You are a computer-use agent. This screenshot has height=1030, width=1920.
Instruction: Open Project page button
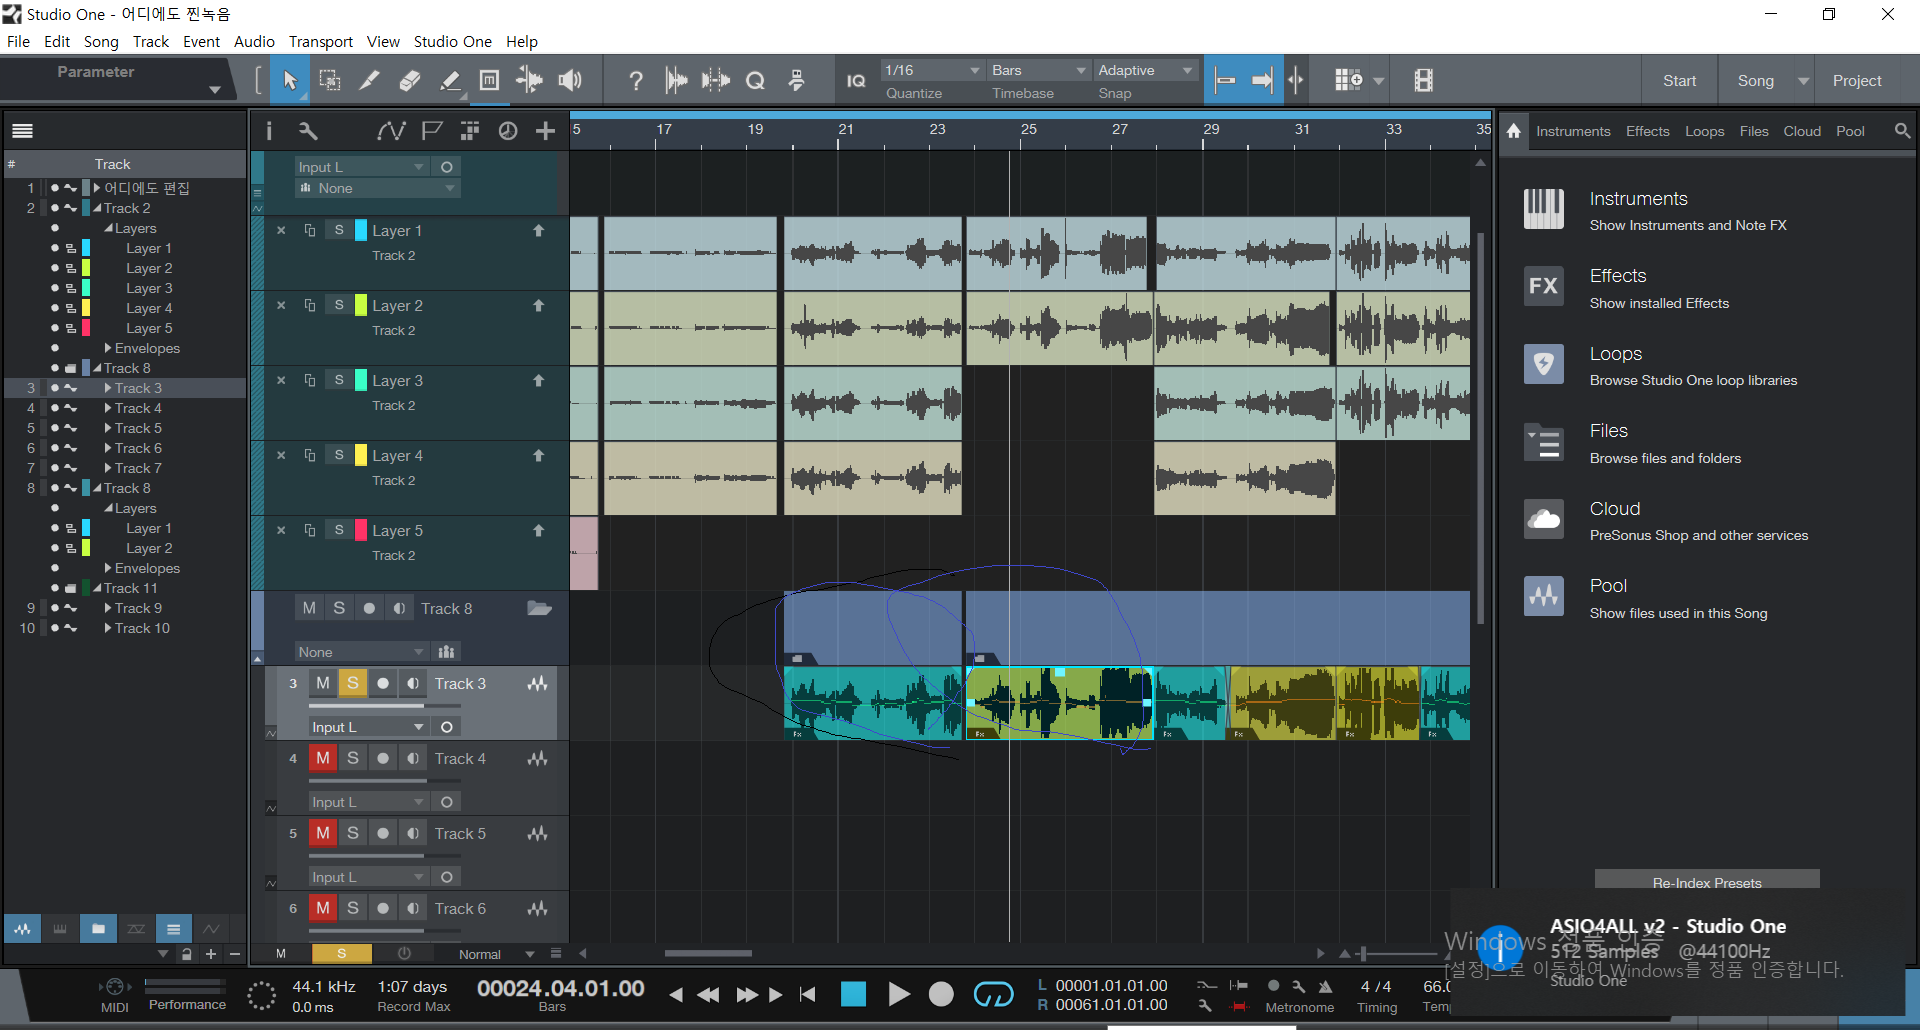point(1856,81)
